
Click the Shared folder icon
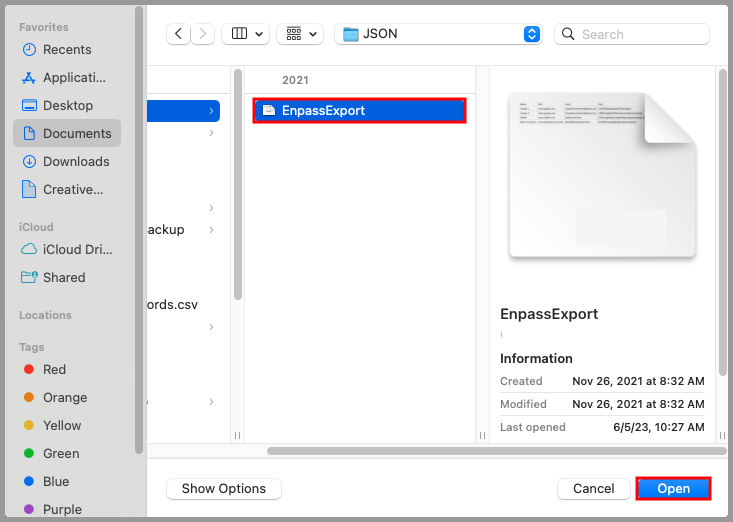[29, 277]
